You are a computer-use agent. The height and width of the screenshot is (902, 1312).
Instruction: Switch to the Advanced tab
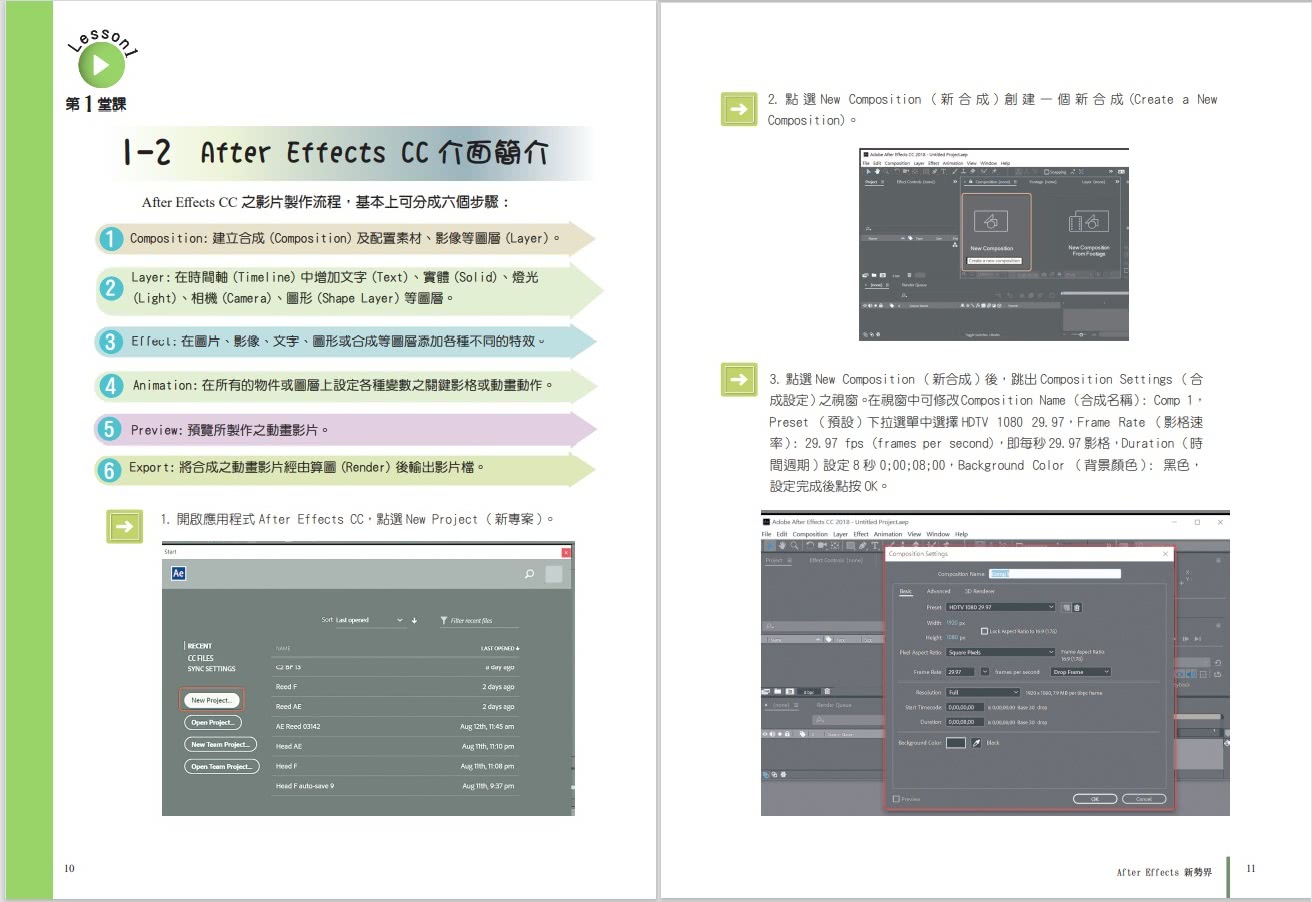[x=938, y=591]
